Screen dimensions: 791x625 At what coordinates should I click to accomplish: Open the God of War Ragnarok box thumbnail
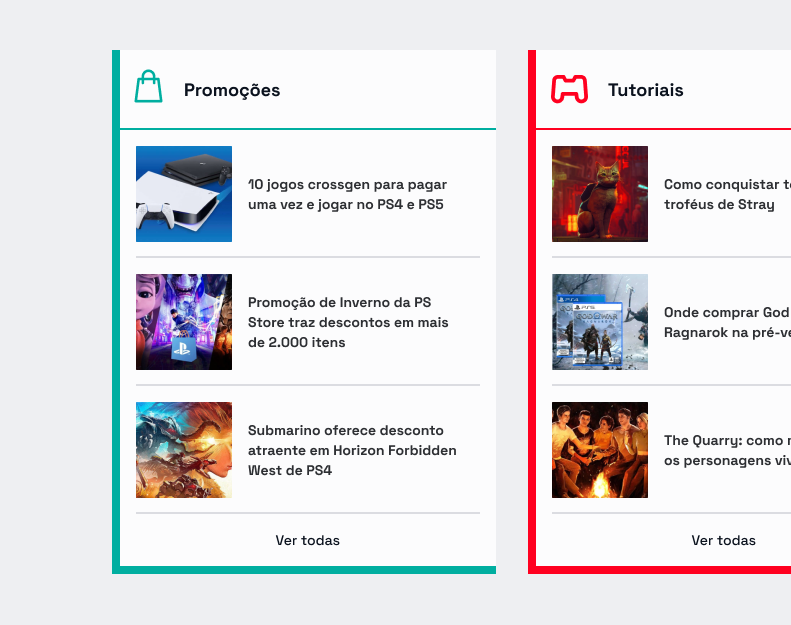[600, 322]
